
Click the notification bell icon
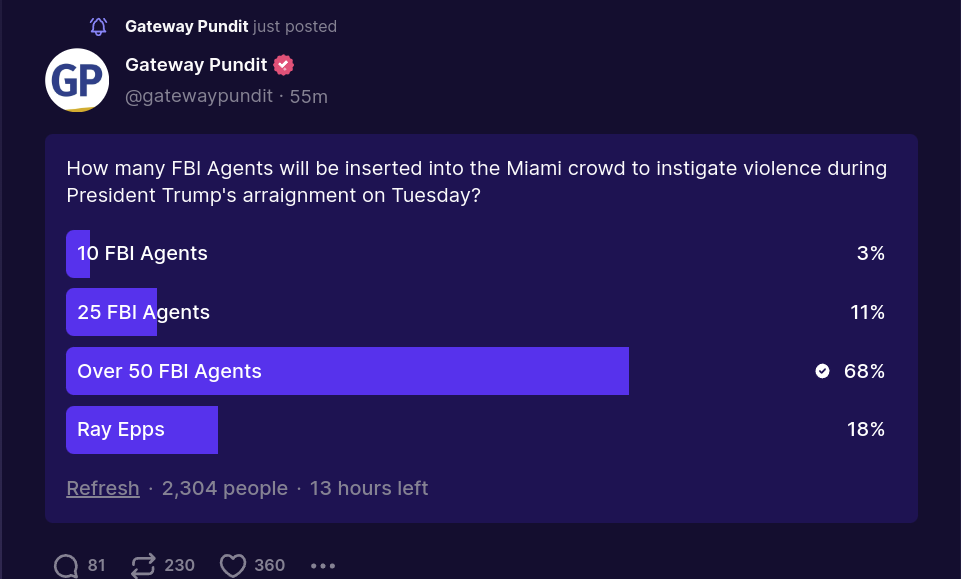click(x=98, y=27)
